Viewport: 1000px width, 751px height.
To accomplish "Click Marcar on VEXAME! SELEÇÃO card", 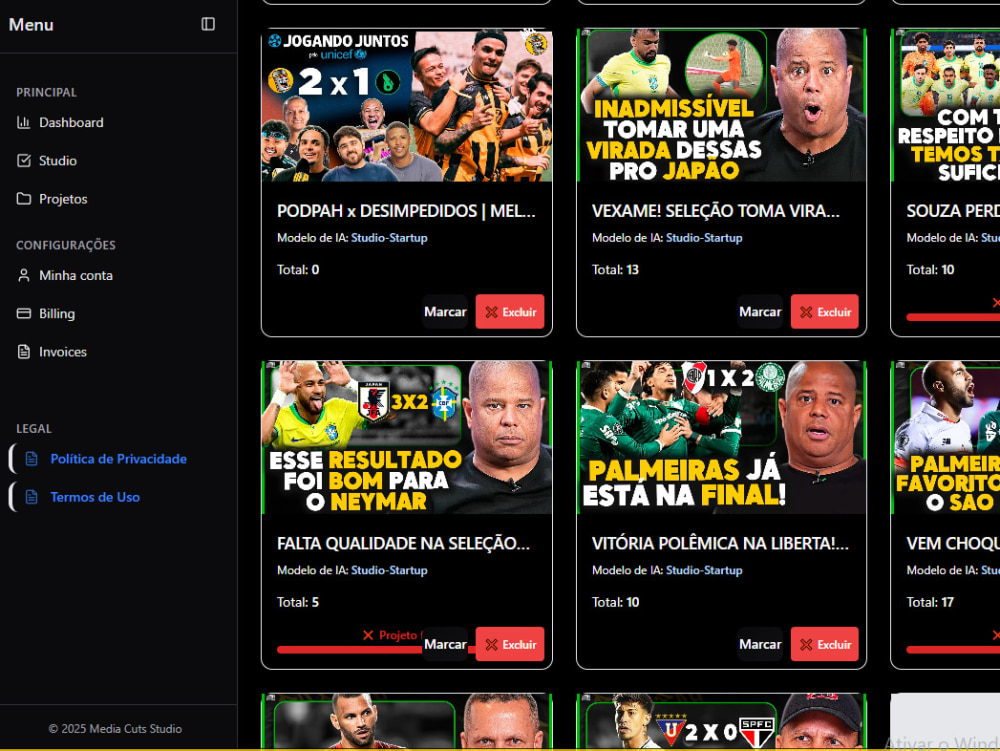I will pyautogui.click(x=760, y=312).
